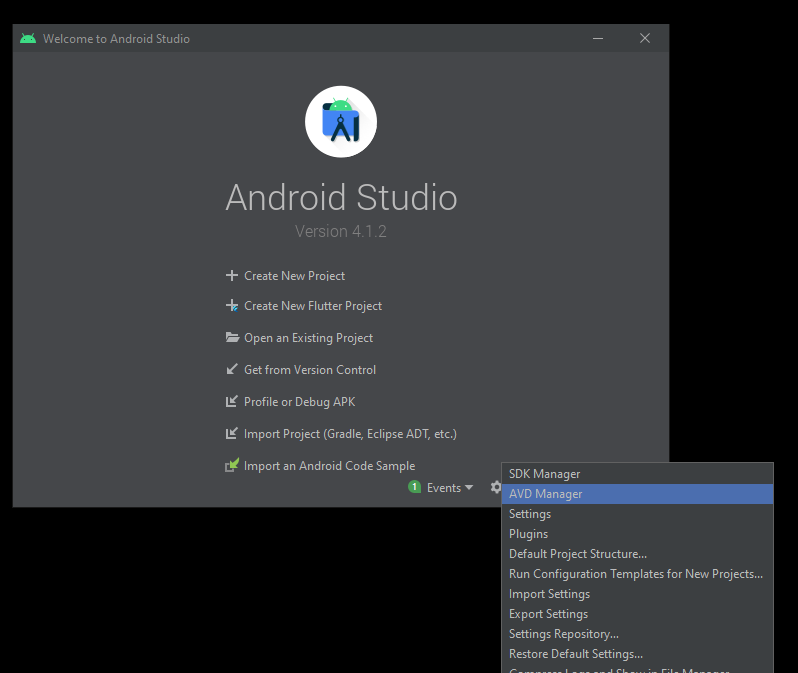The image size is (798, 673).
Task: Choose Export Settings menu item
Action: coord(637,614)
